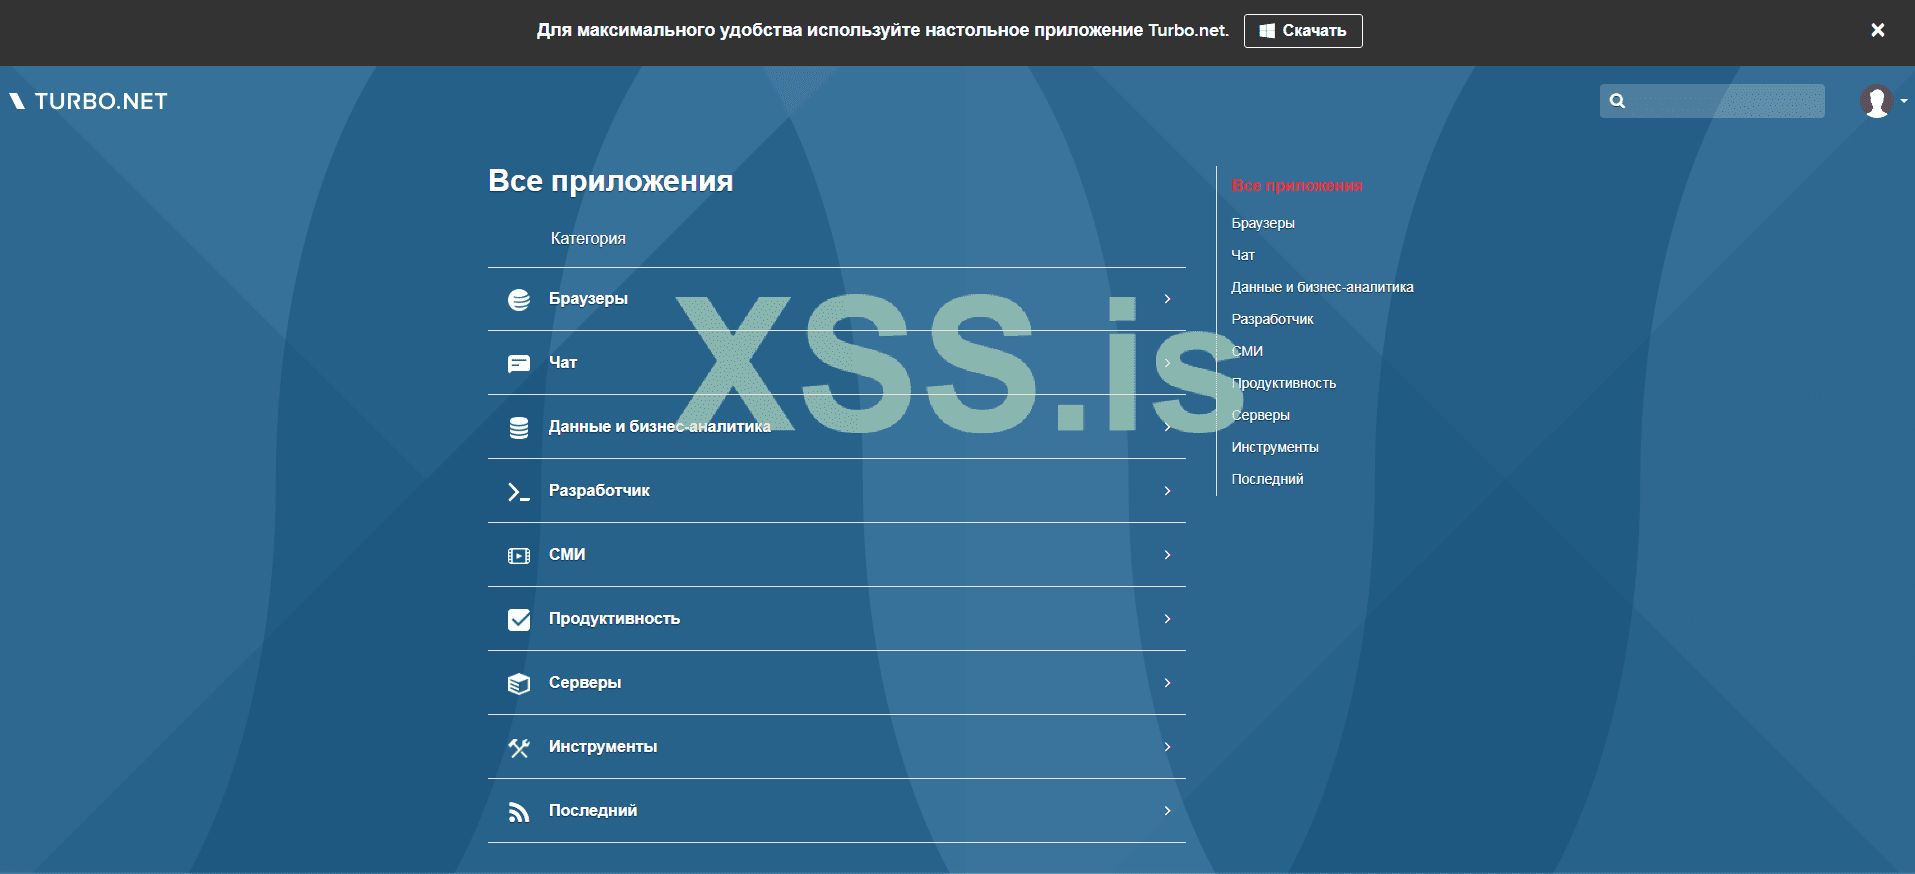The height and width of the screenshot is (874, 1915).
Task: Click the terminal prompt icon for Разработчик
Action: [x=519, y=491]
